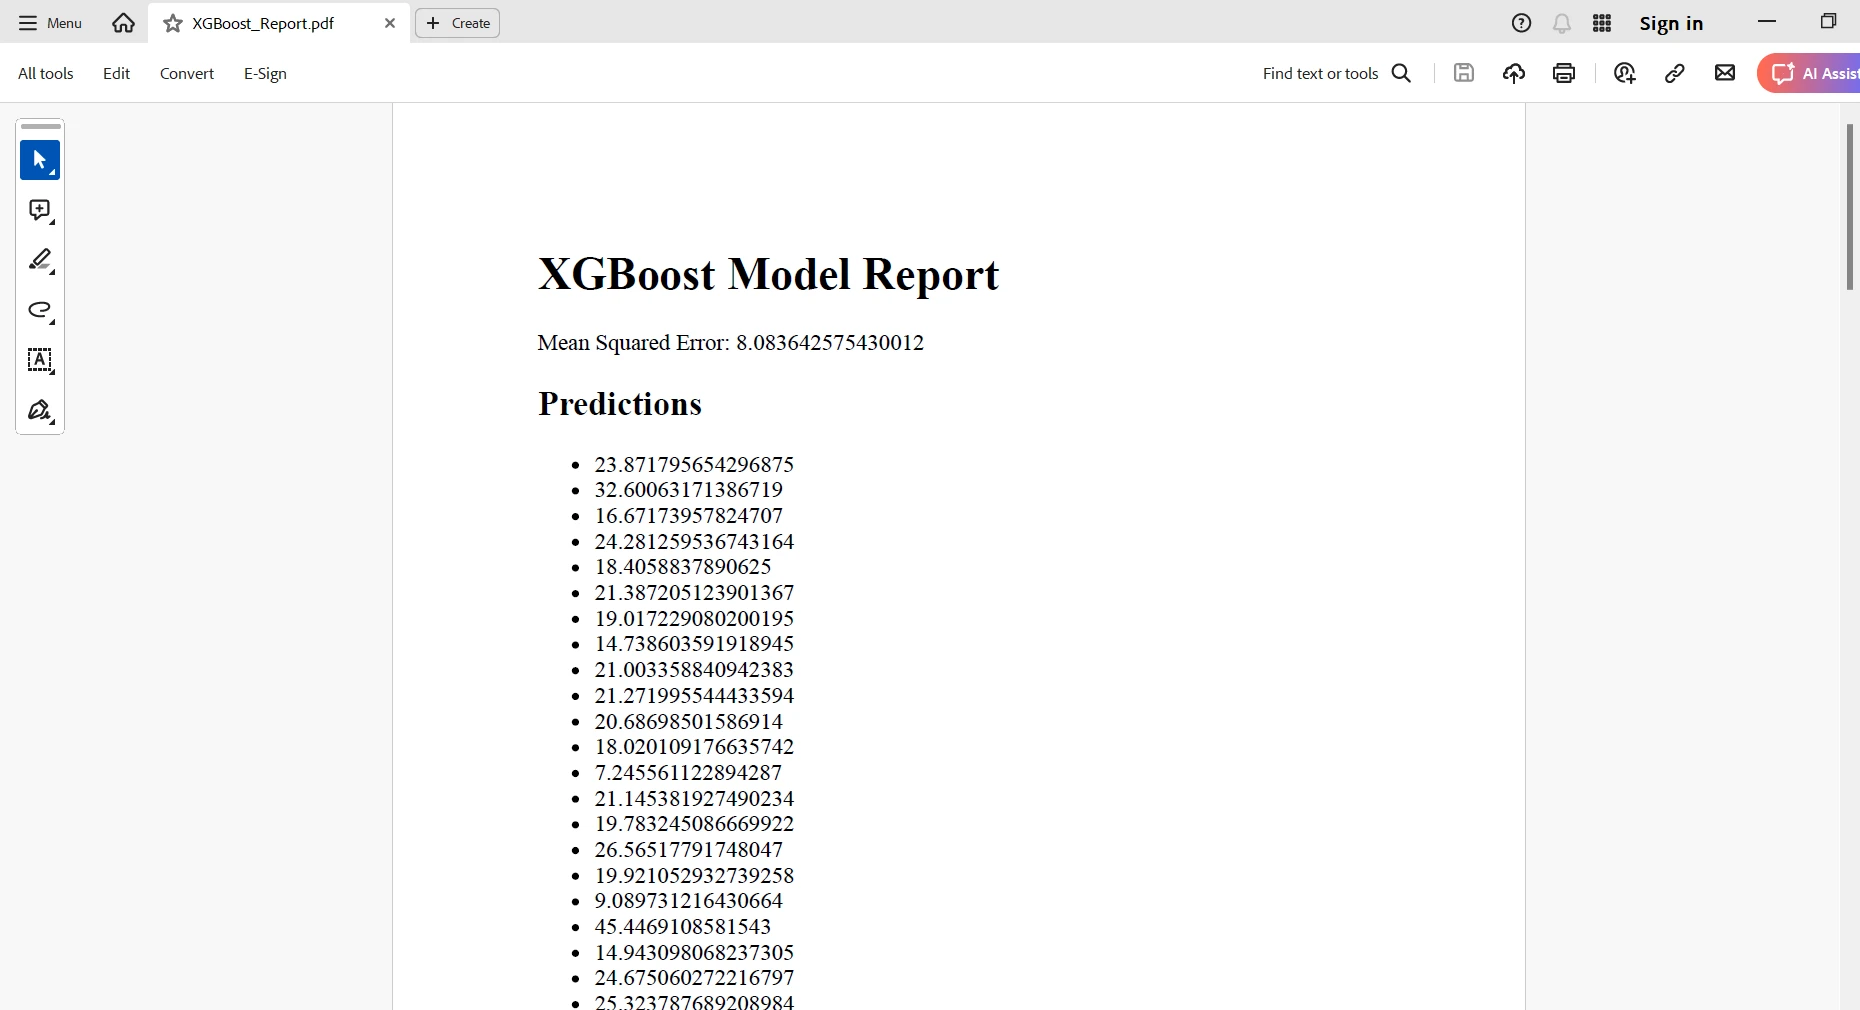Click the vertical scrollbar thumb
The height and width of the screenshot is (1010, 1860).
[1850, 207]
